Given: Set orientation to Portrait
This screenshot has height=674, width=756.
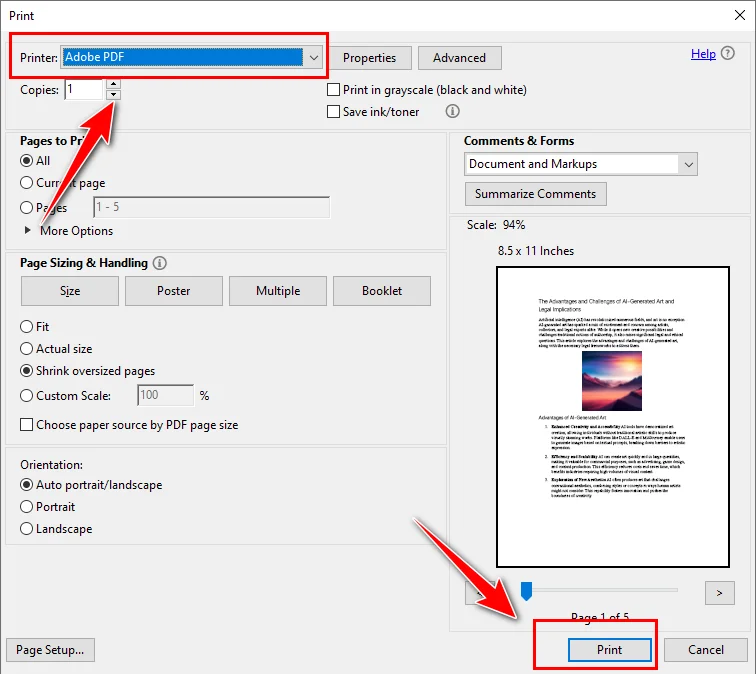Looking at the screenshot, I should [27, 507].
